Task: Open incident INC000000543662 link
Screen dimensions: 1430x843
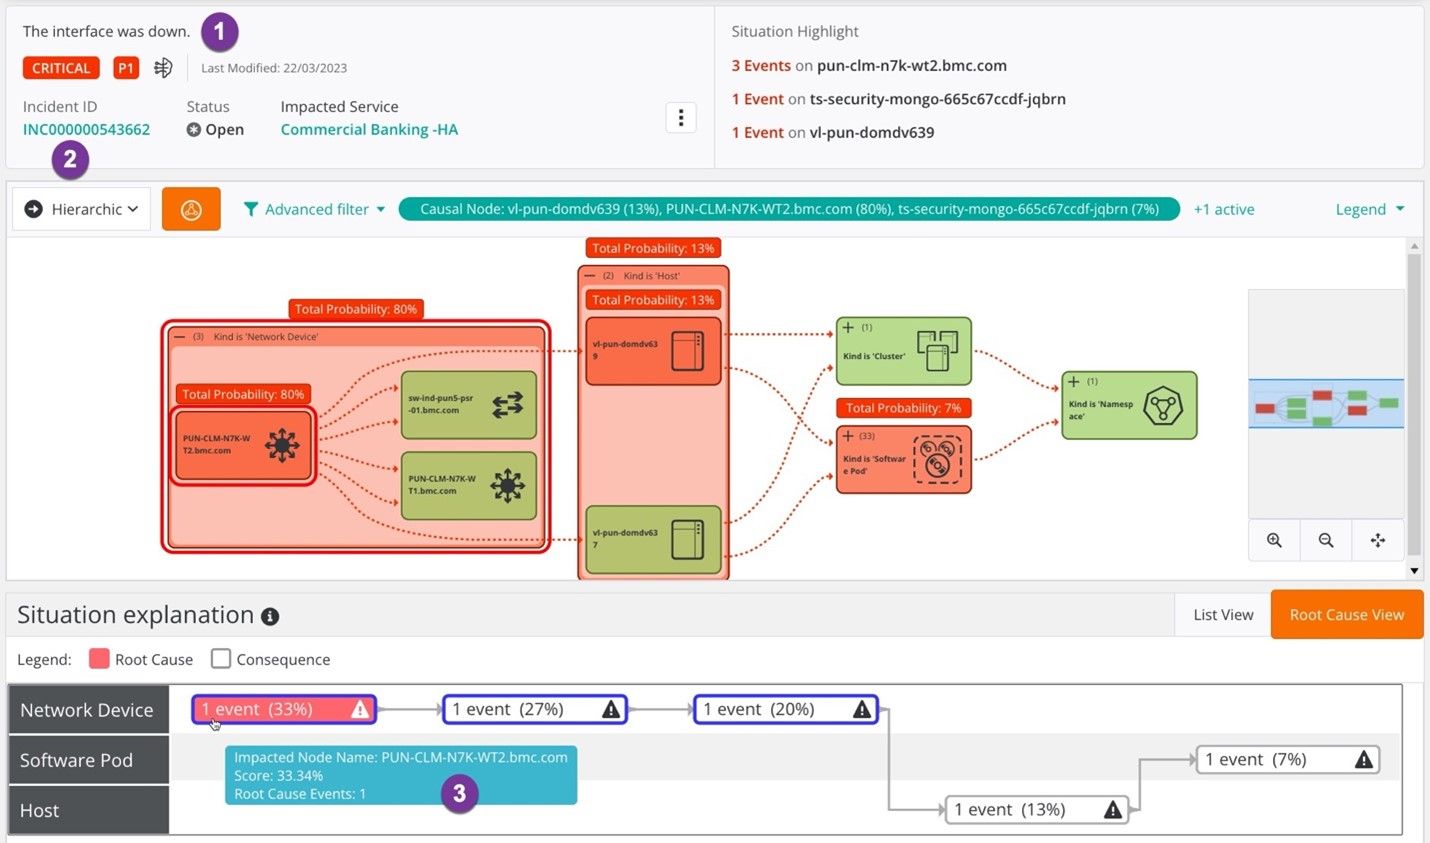Action: point(86,129)
